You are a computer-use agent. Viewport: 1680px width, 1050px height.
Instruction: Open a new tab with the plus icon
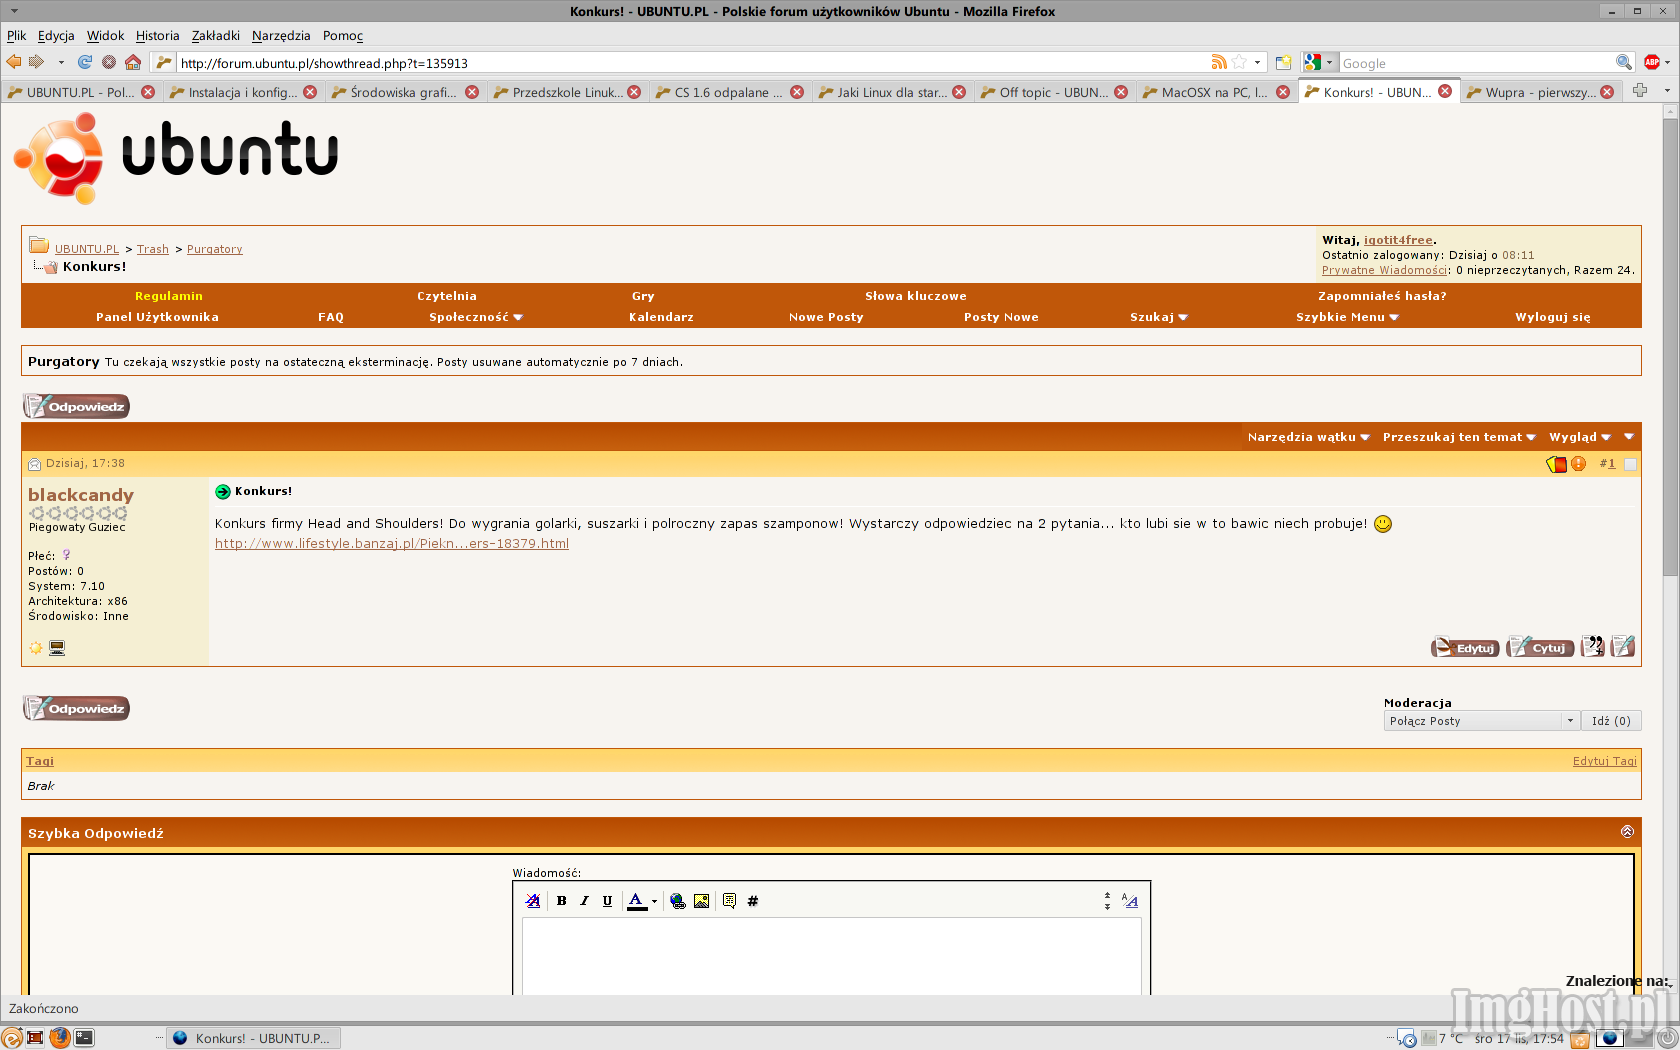click(1640, 91)
